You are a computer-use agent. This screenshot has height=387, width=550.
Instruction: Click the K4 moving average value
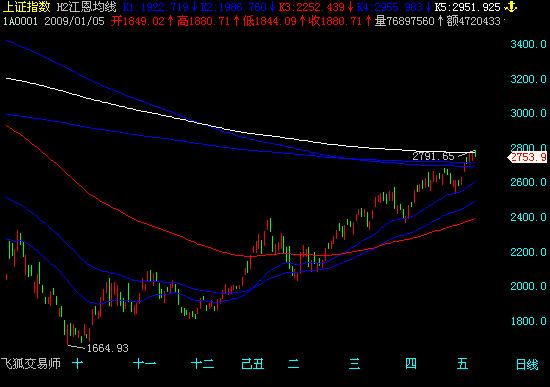(389, 7)
